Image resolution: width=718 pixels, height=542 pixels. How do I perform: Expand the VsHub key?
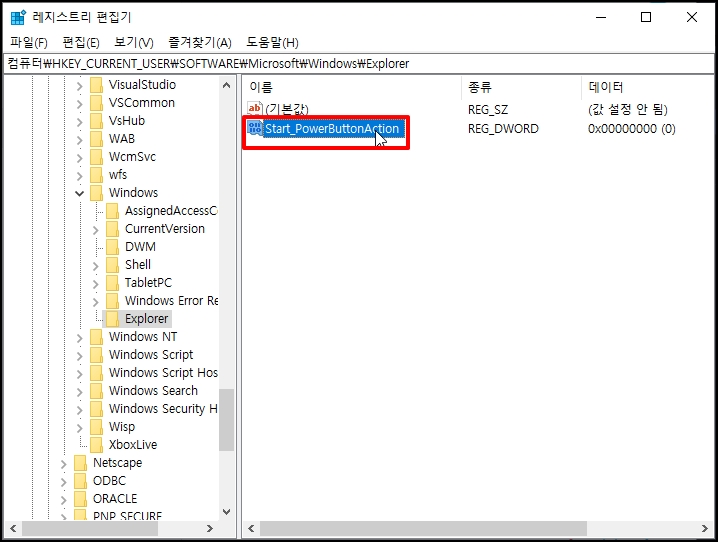tap(79, 121)
